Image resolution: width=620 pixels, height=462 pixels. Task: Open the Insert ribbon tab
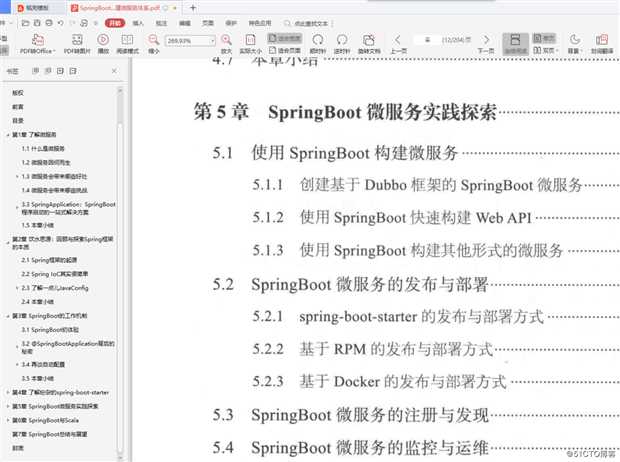pos(138,23)
